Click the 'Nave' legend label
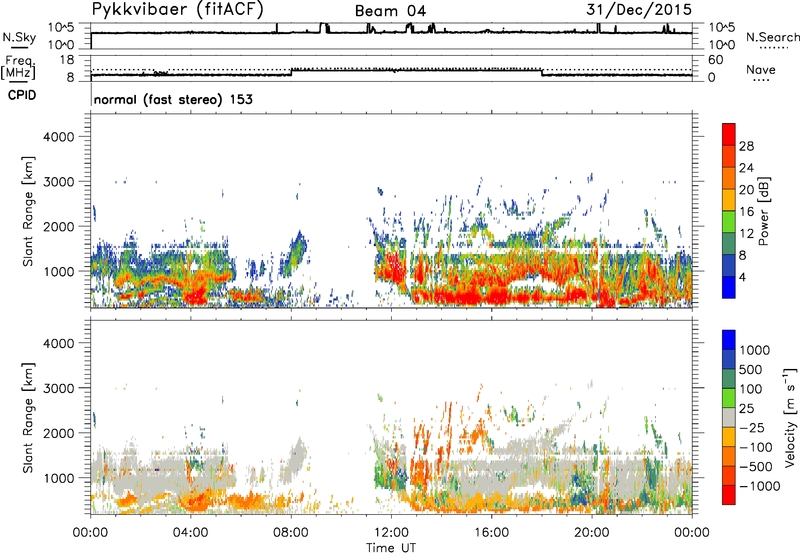800x554 pixels. point(761,69)
